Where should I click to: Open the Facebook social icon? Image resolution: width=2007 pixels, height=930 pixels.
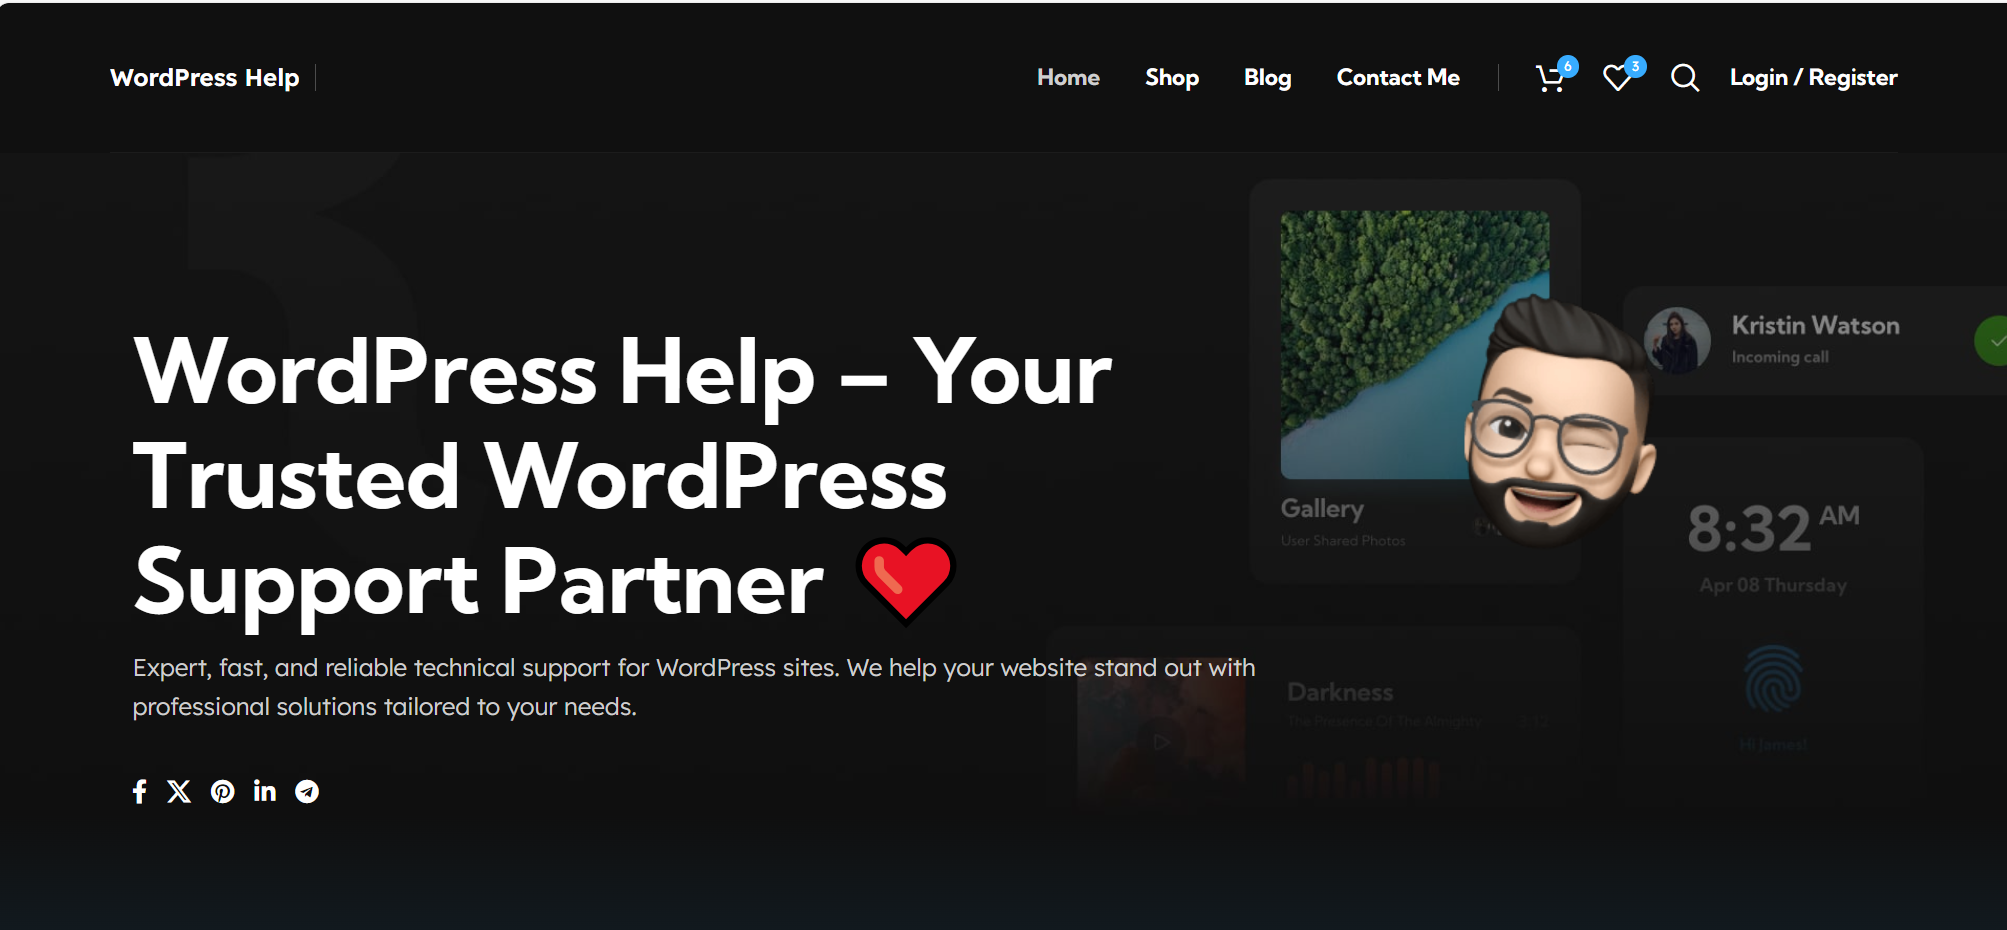pyautogui.click(x=140, y=792)
